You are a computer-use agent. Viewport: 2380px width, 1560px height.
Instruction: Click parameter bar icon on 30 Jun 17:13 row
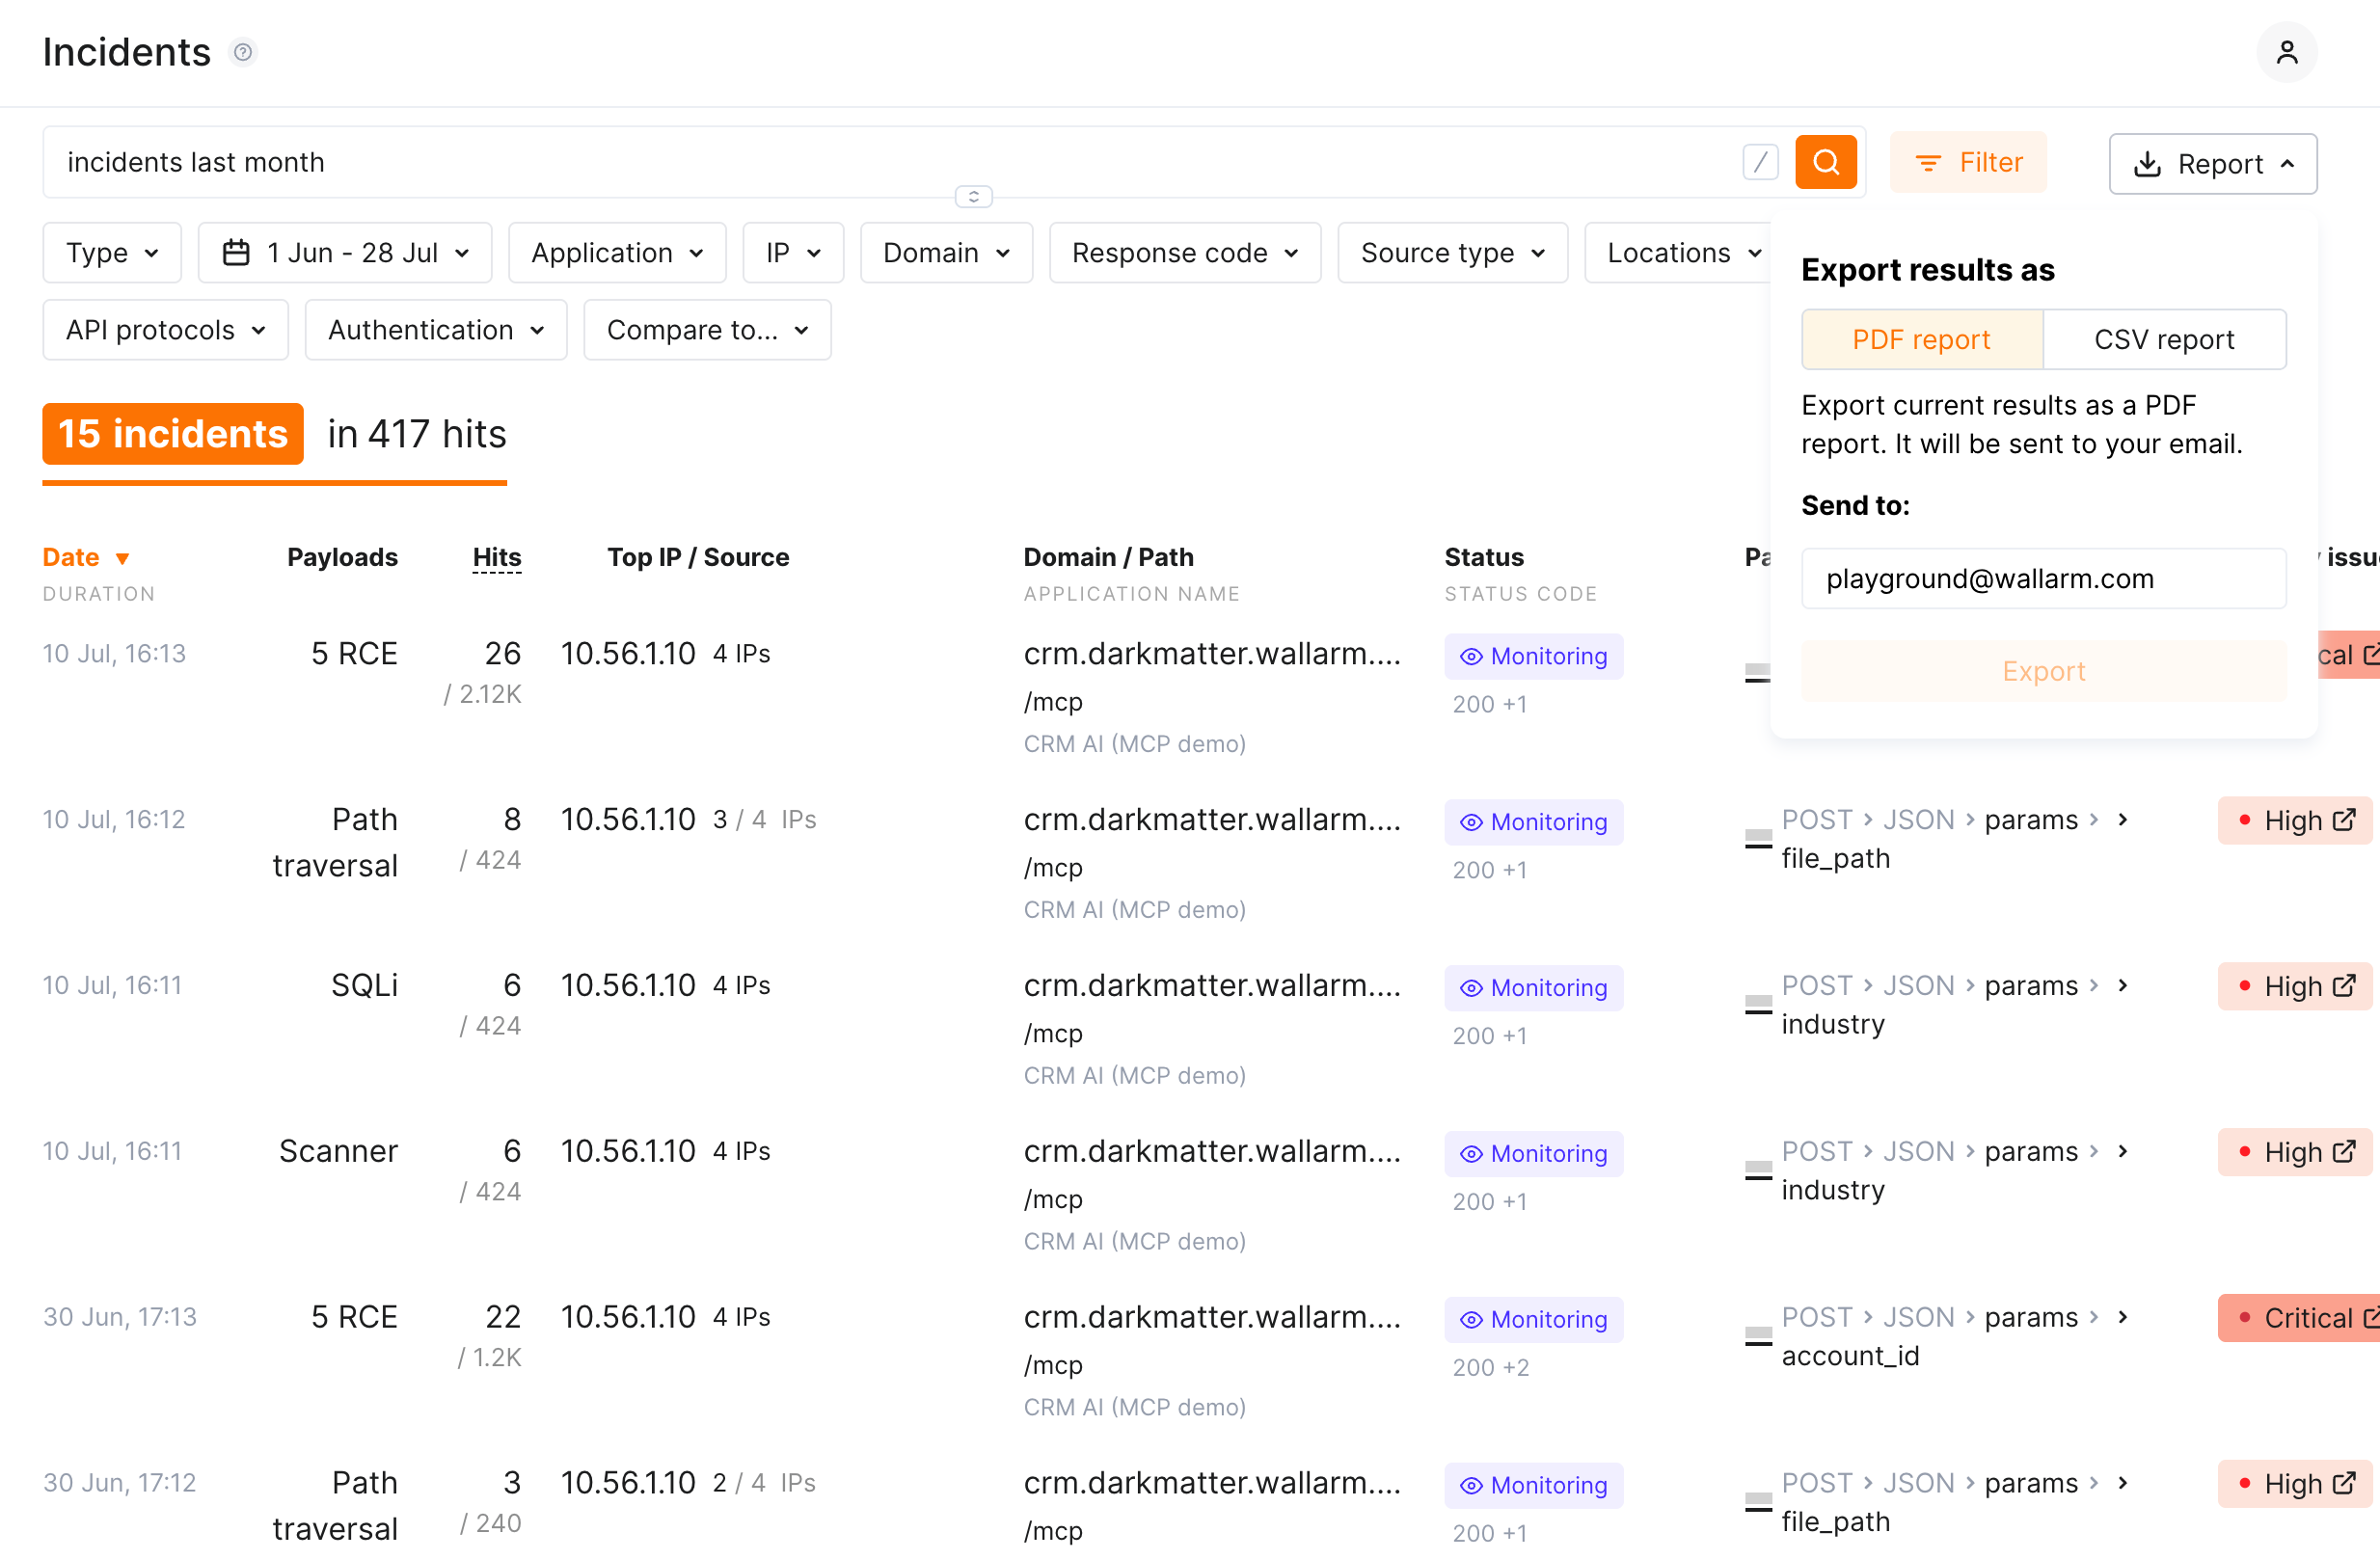pyautogui.click(x=1758, y=1337)
